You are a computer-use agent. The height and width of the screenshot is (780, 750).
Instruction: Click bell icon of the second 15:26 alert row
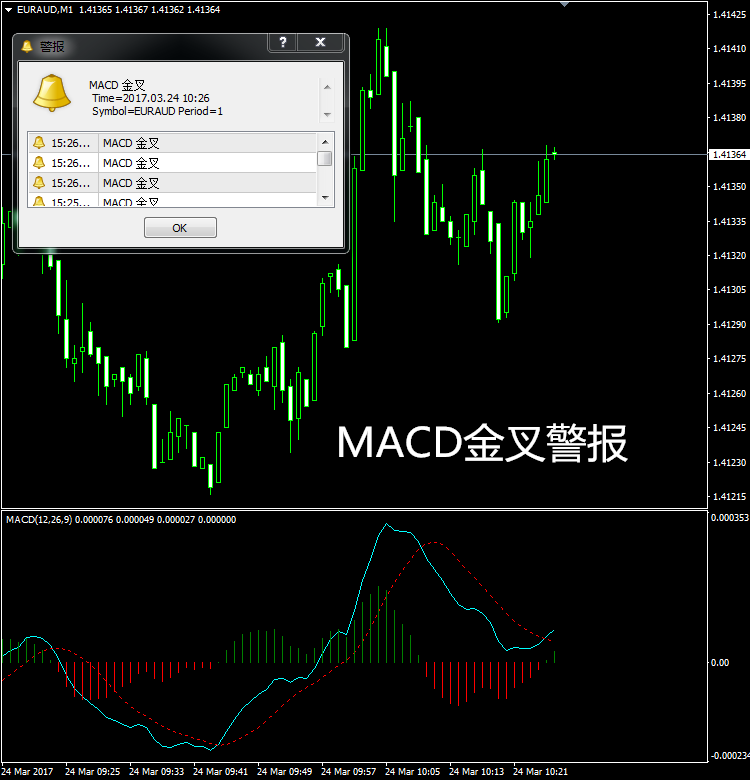[39, 163]
